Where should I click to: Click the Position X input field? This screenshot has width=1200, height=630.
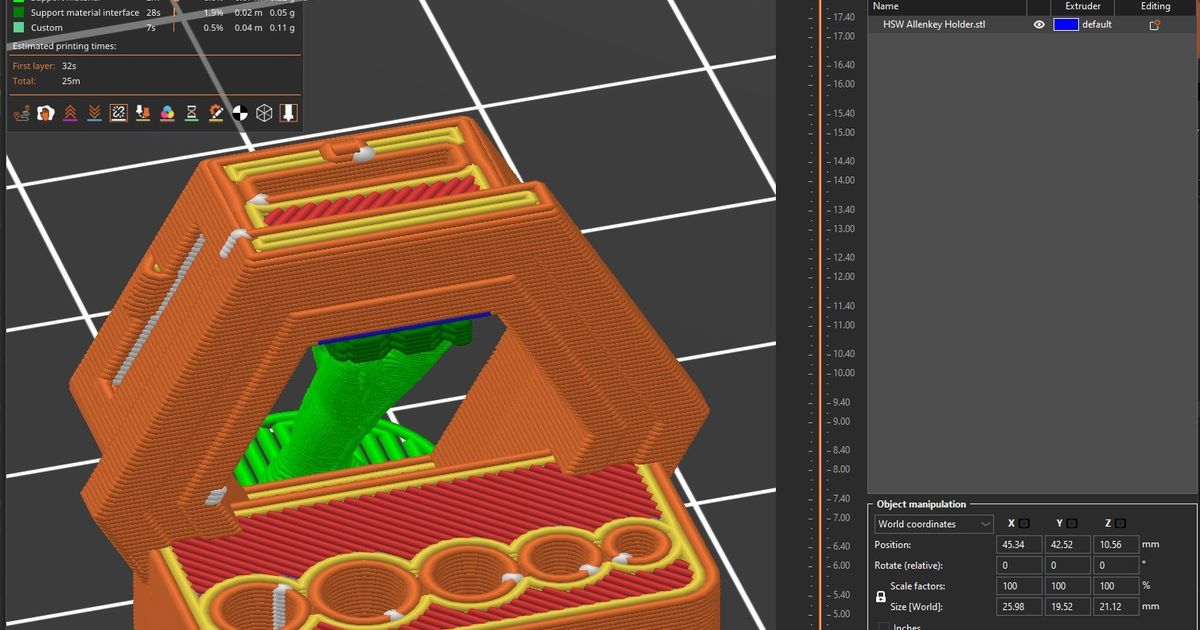point(1017,545)
